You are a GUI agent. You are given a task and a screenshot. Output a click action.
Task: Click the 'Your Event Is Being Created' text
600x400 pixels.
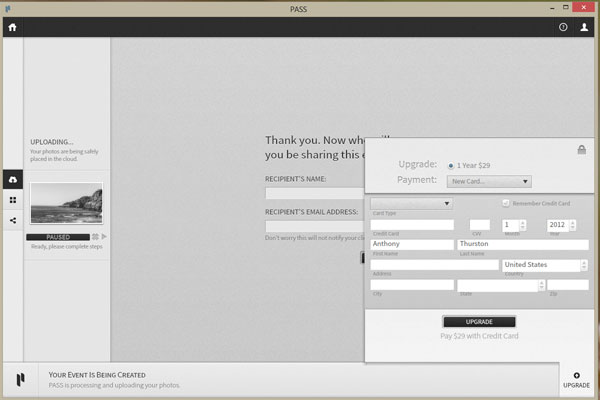97,375
